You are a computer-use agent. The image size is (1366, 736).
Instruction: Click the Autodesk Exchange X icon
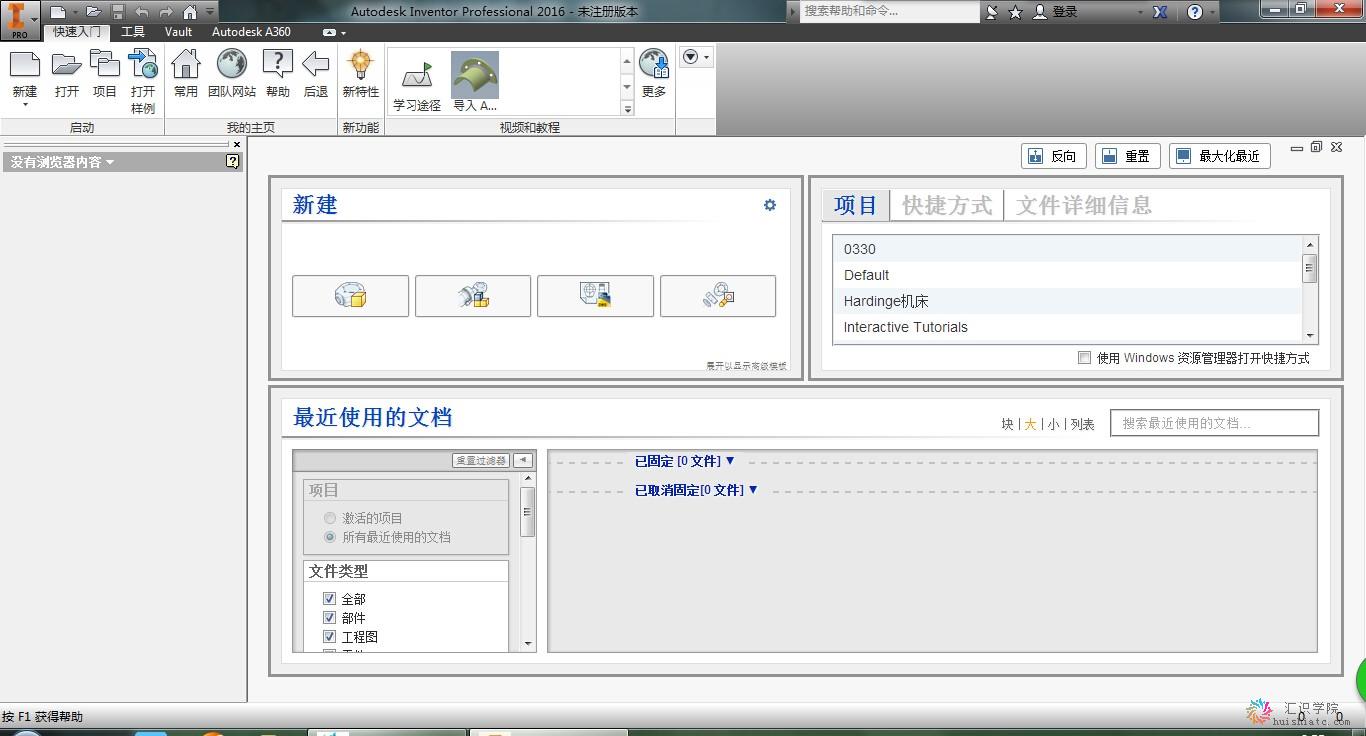(1160, 12)
